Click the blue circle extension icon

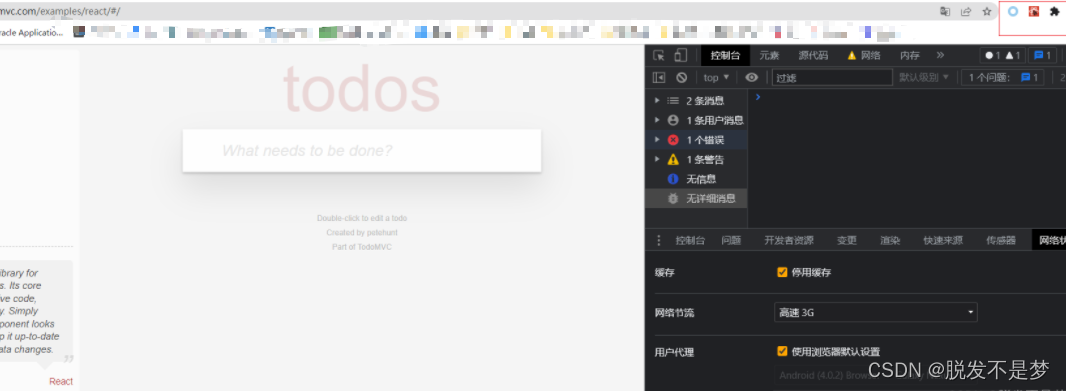coord(1013,12)
